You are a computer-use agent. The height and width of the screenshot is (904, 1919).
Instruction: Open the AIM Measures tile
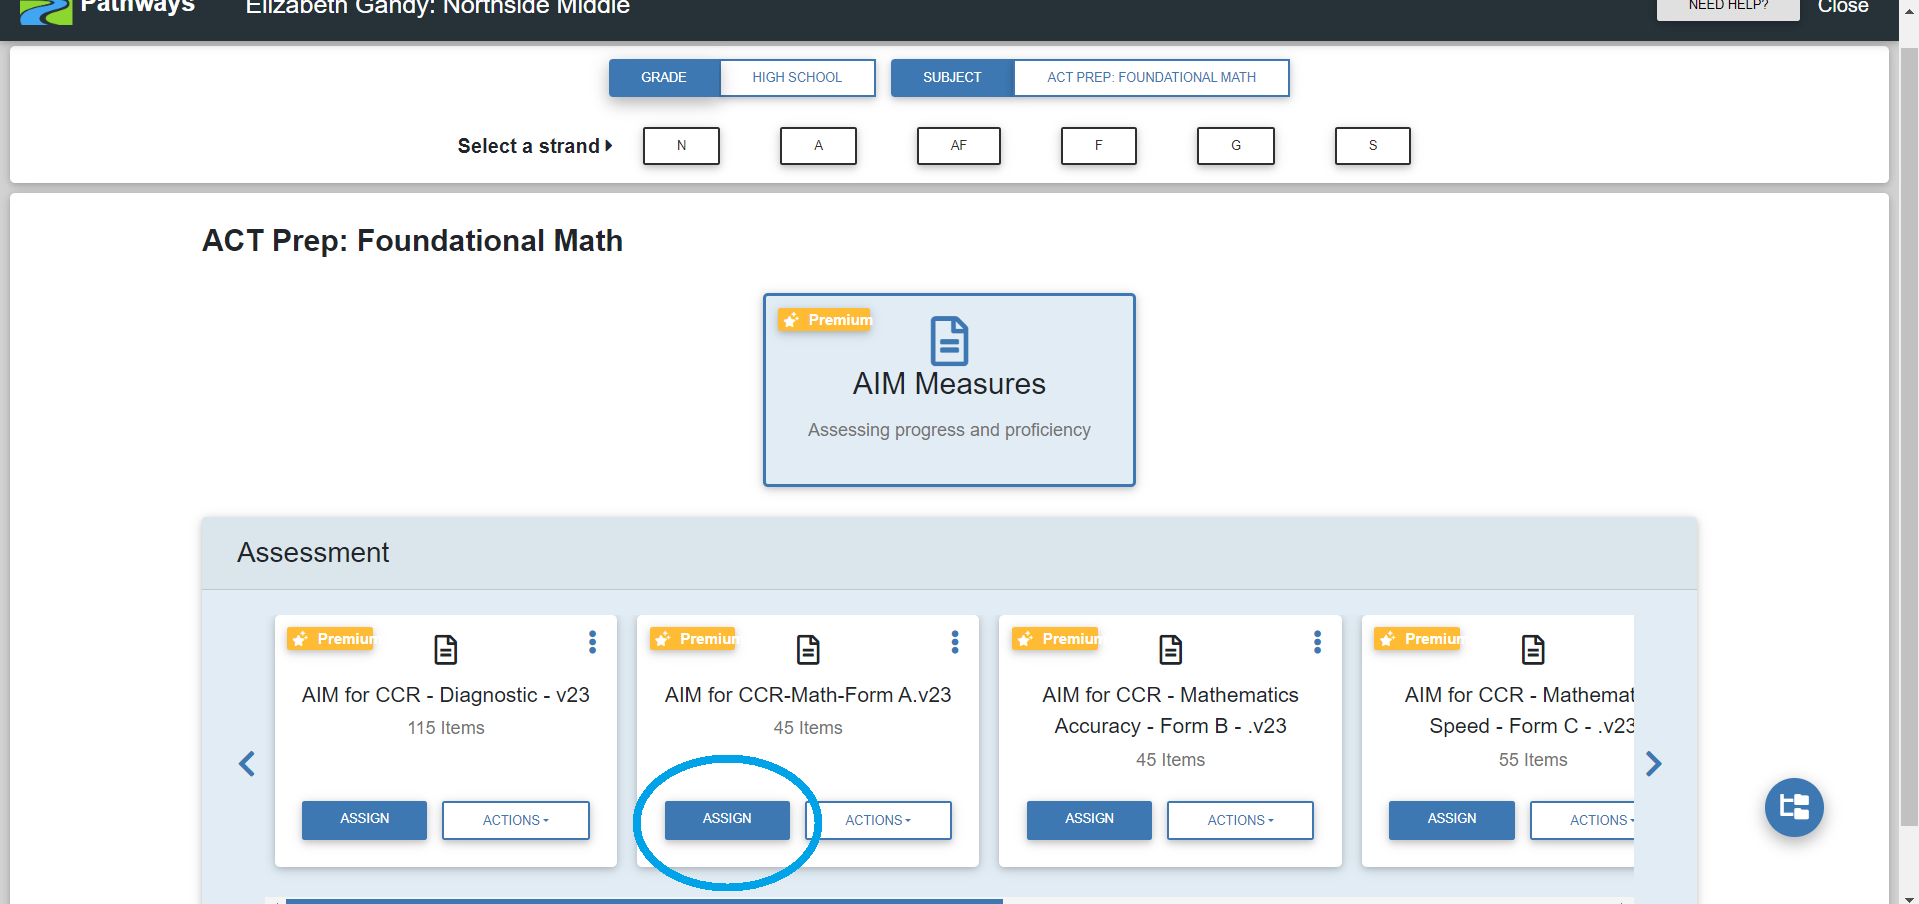pyautogui.click(x=949, y=390)
